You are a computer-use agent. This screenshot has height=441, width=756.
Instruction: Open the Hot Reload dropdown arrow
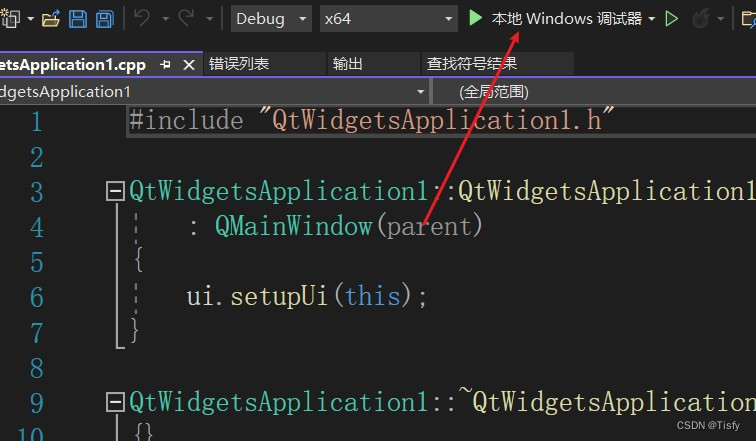[721, 19]
